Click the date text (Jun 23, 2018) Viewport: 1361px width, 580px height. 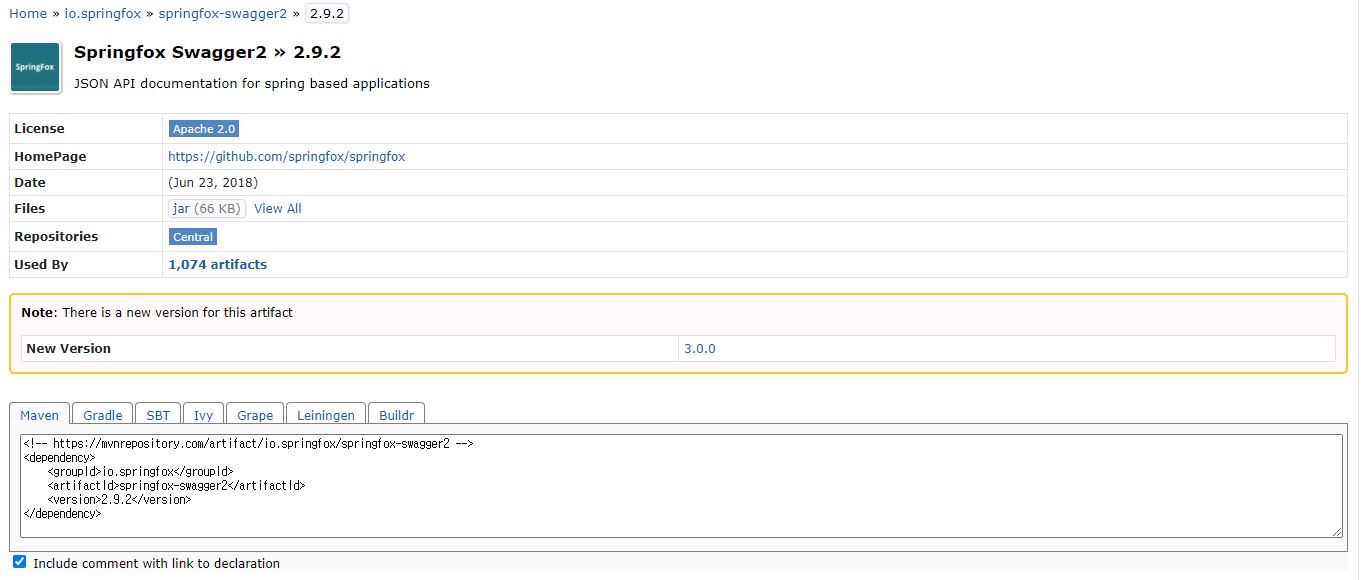click(x=213, y=183)
